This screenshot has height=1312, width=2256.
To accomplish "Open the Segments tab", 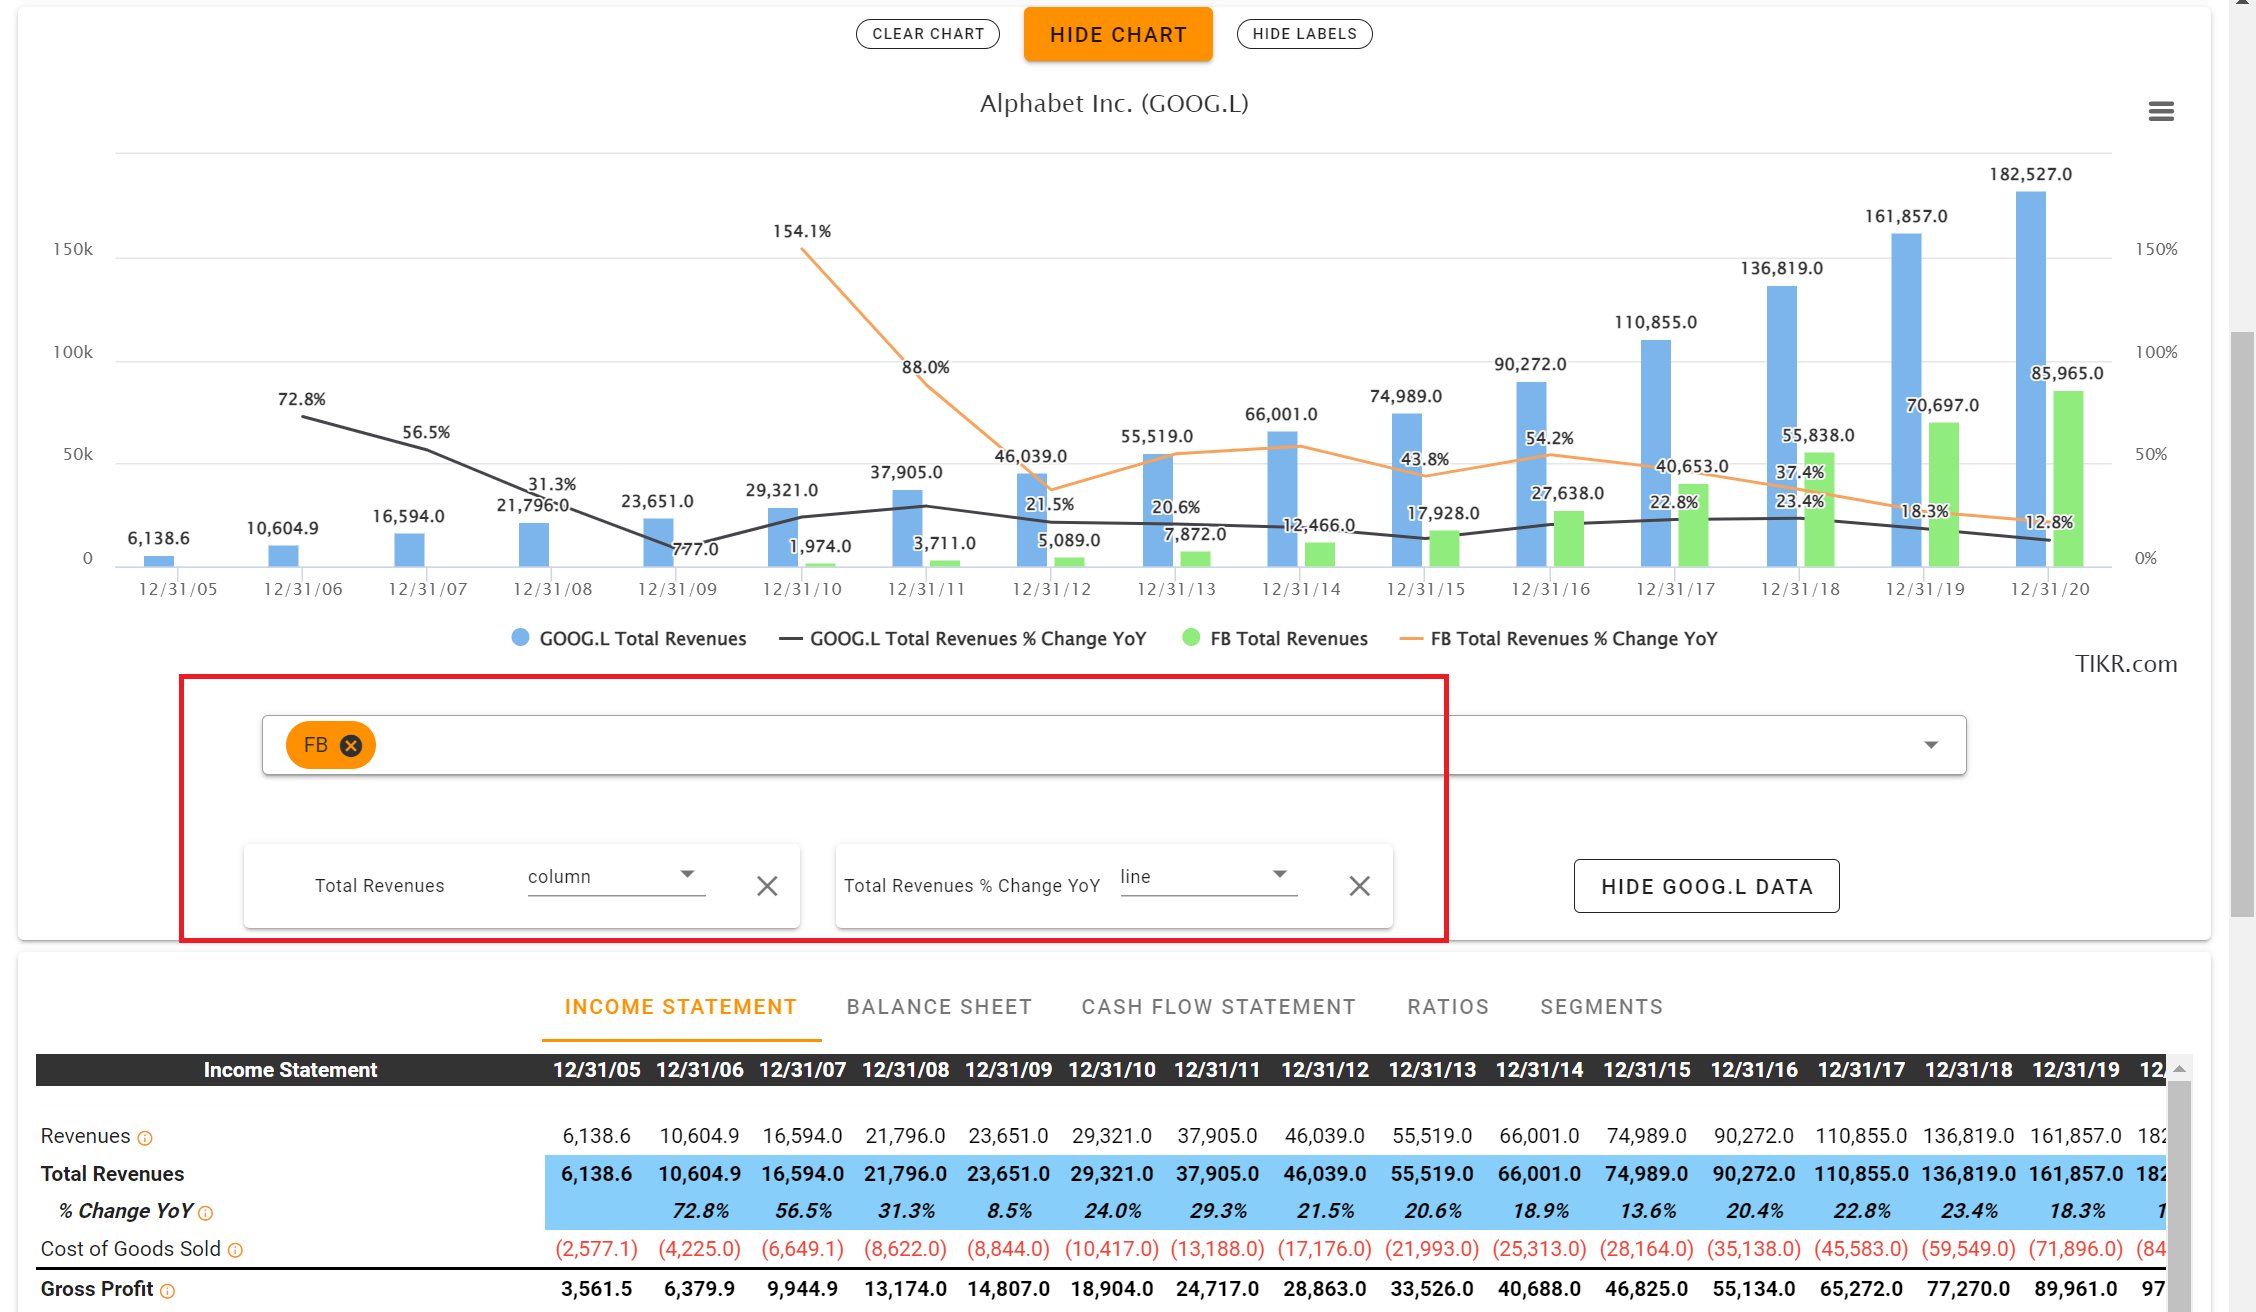I will point(1601,1007).
